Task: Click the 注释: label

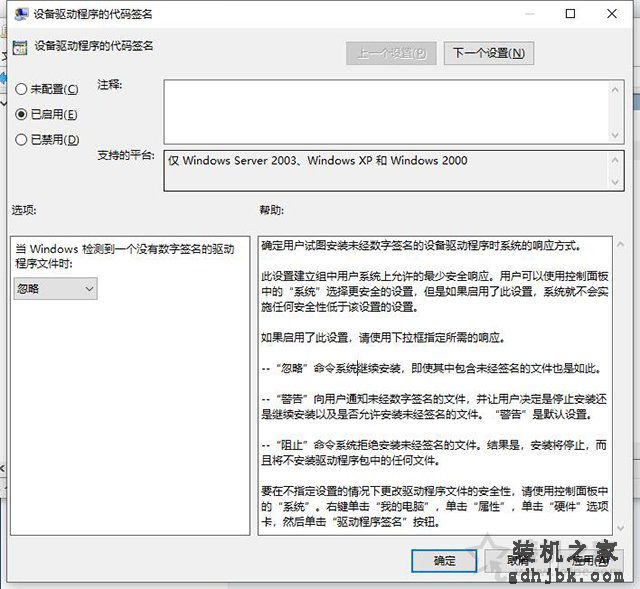Action: 110,85
